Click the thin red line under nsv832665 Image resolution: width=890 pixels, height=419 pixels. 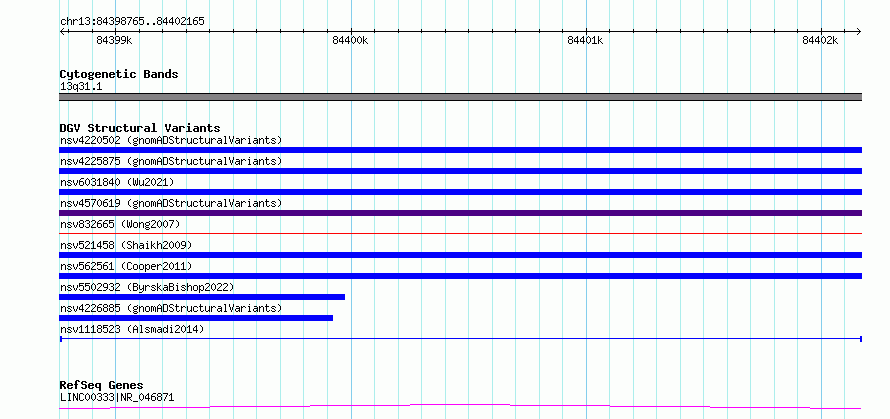tap(460, 233)
